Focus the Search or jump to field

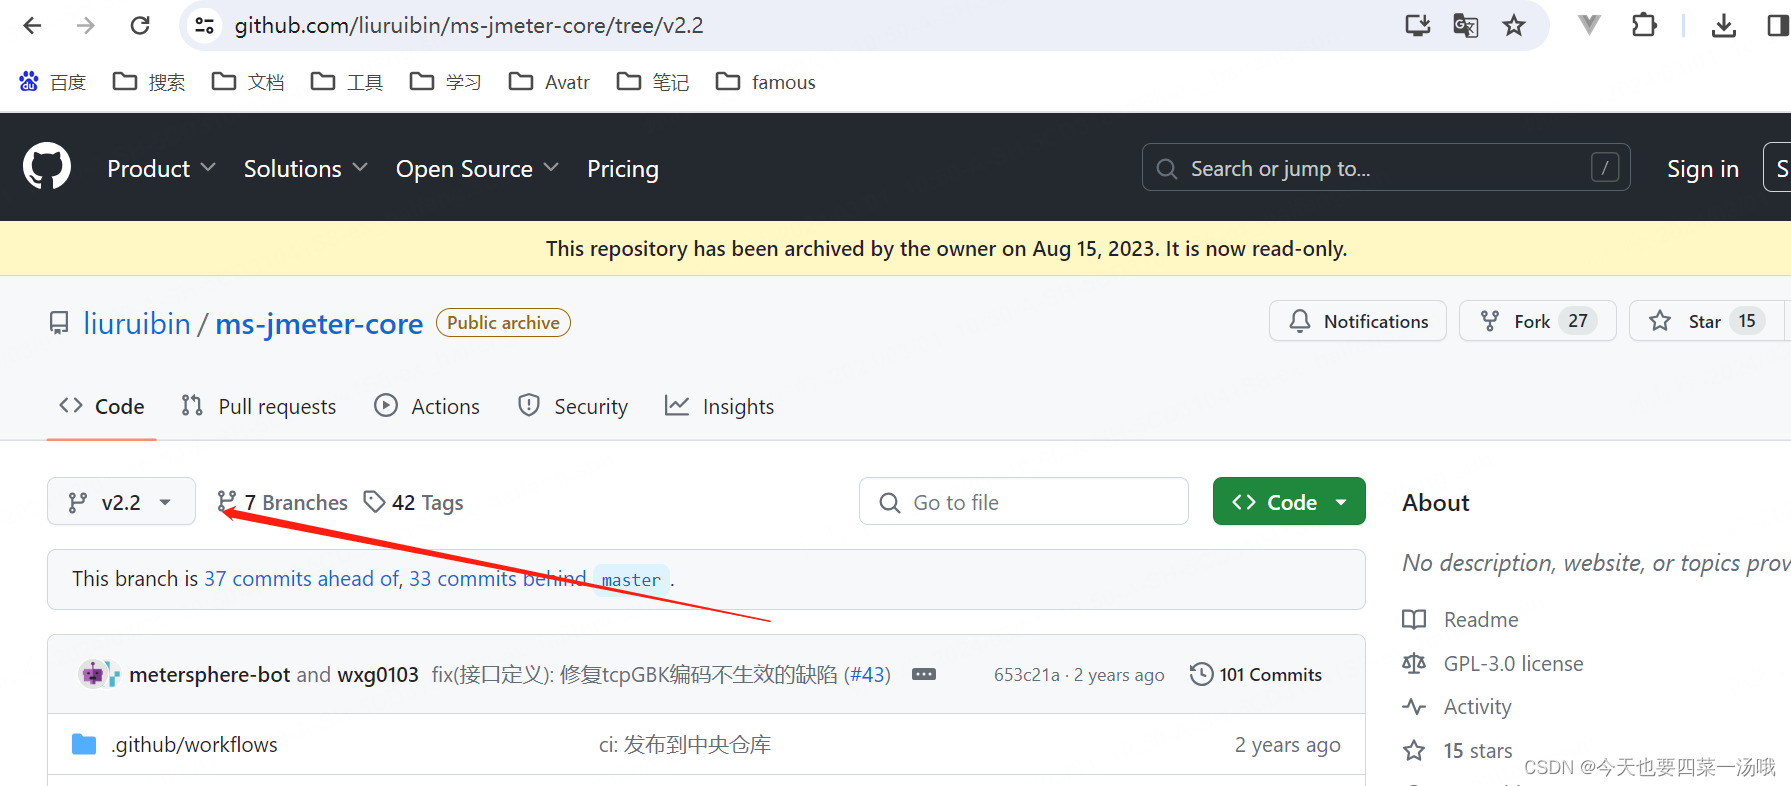1386,167
